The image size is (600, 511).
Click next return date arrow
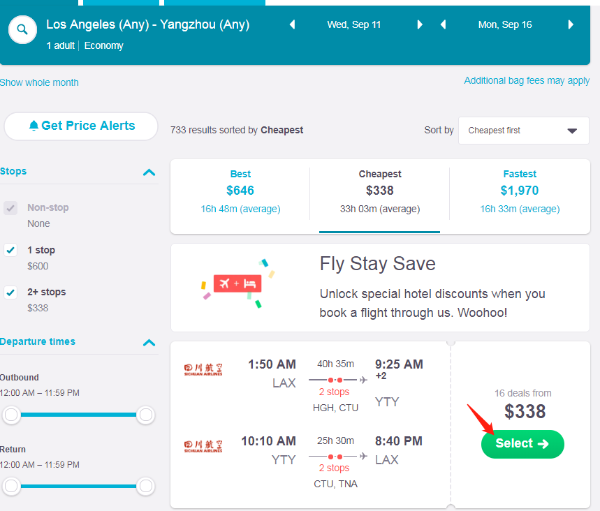pos(570,24)
